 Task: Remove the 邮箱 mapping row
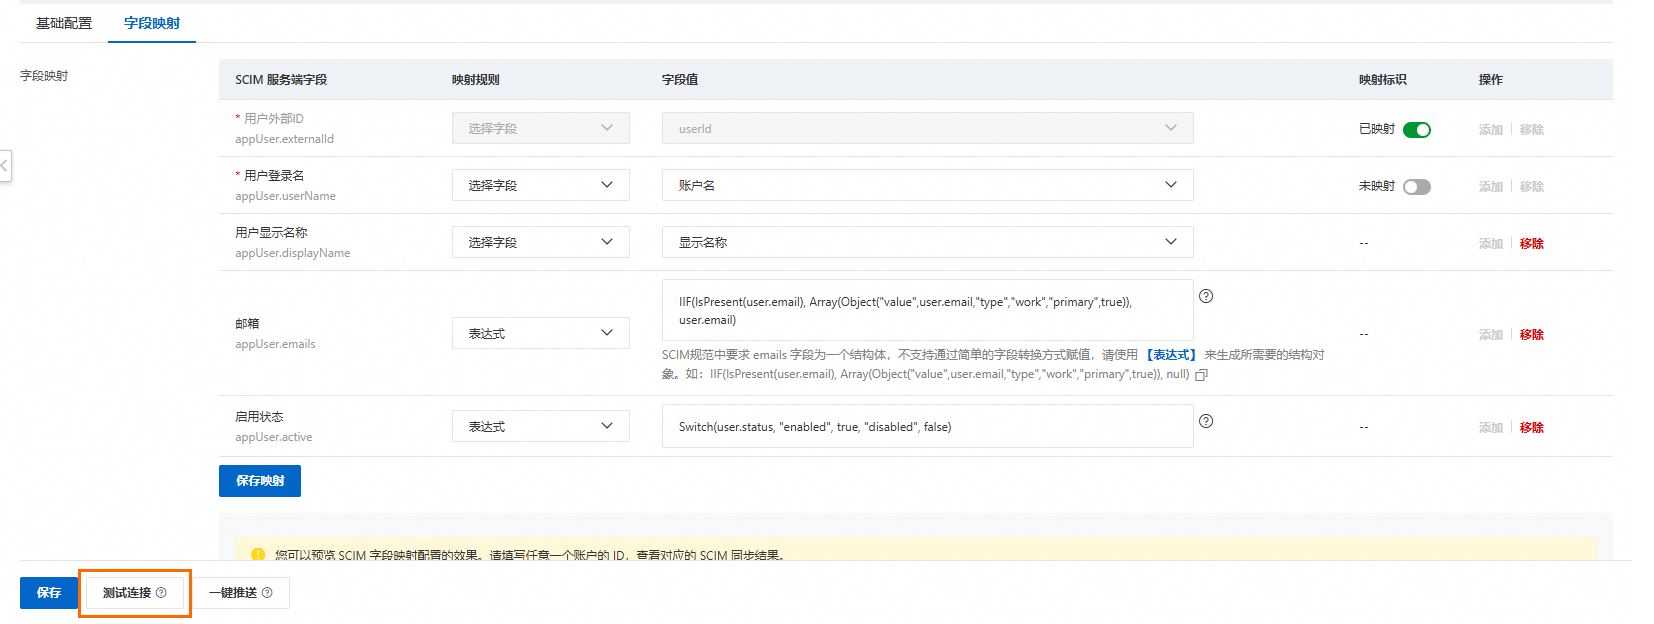click(1532, 335)
